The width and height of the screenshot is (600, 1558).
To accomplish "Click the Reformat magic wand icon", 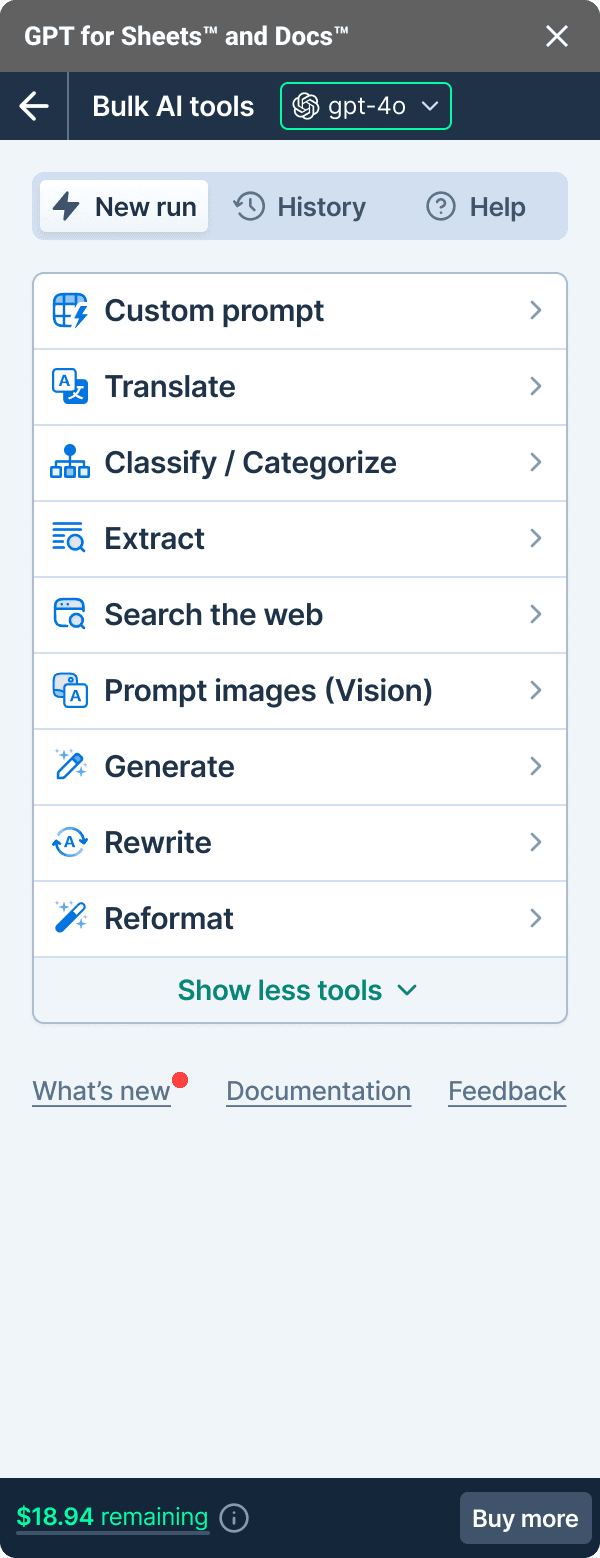I will point(70,919).
